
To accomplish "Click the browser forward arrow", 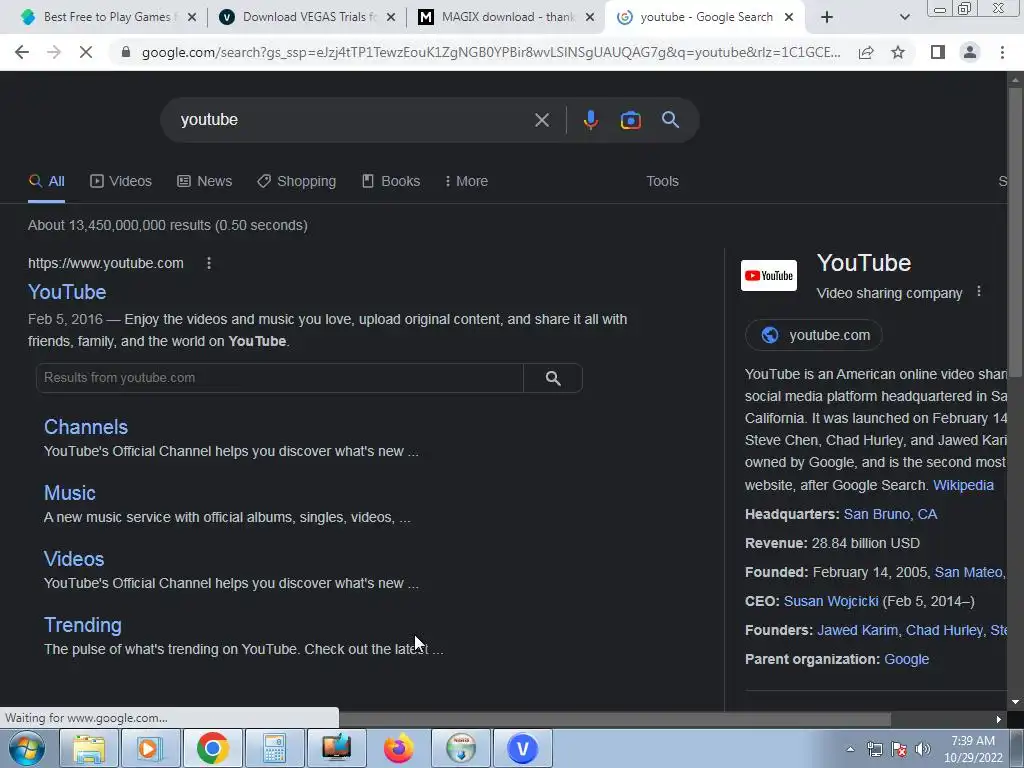I will pyautogui.click(x=54, y=52).
